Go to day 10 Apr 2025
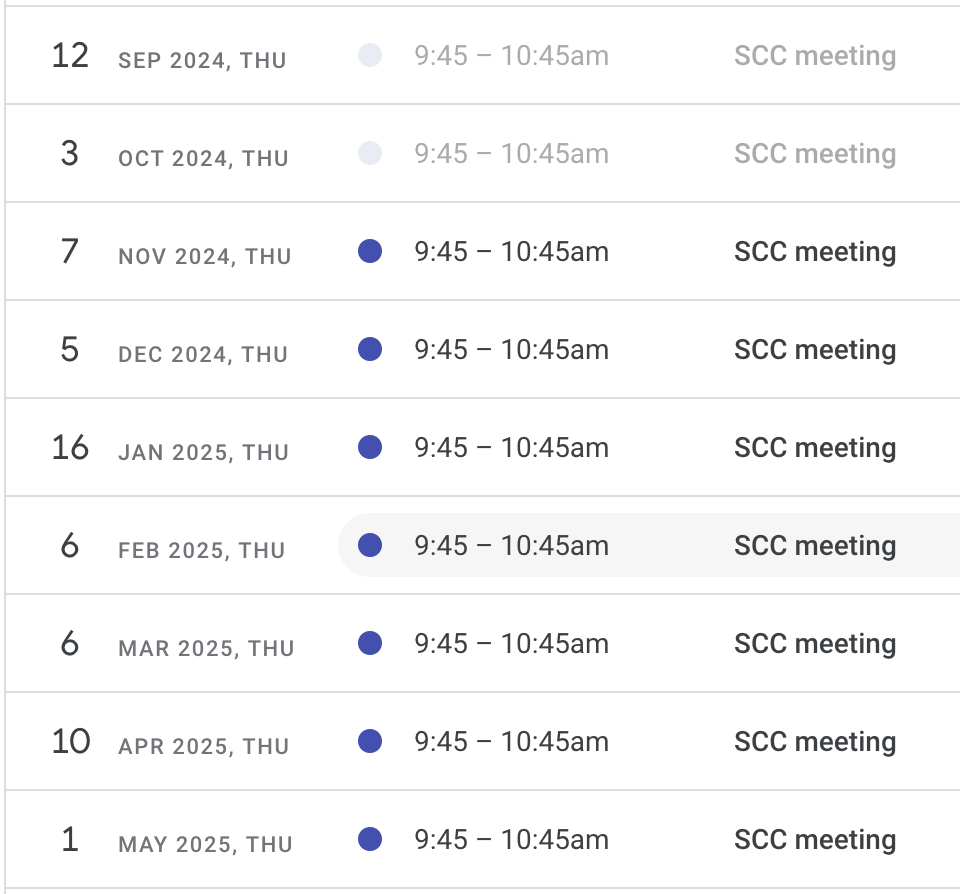This screenshot has width=960, height=894. (71, 742)
